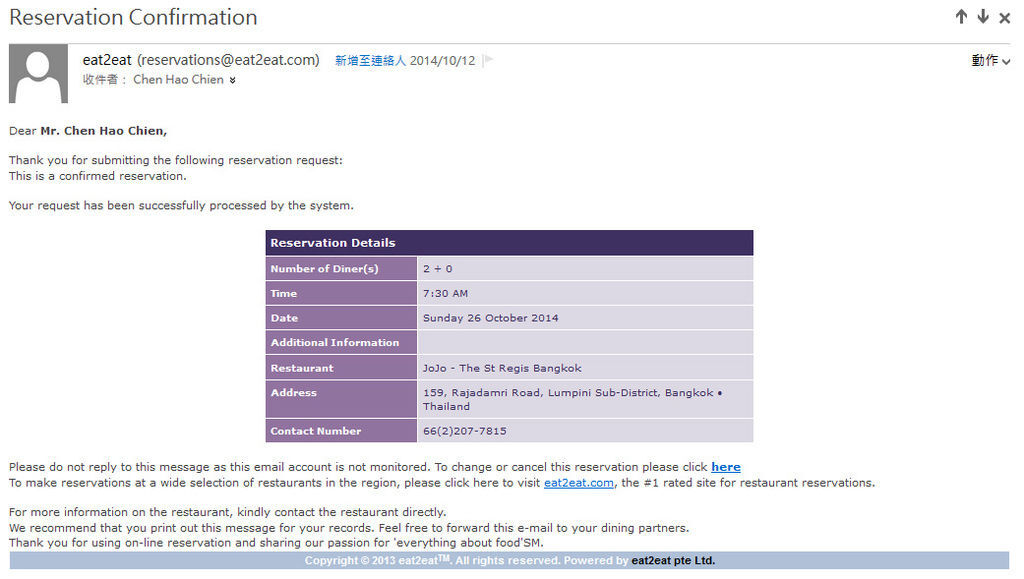Click the diners value 2 + 0
The height and width of the screenshot is (579, 1024).
coord(438,268)
